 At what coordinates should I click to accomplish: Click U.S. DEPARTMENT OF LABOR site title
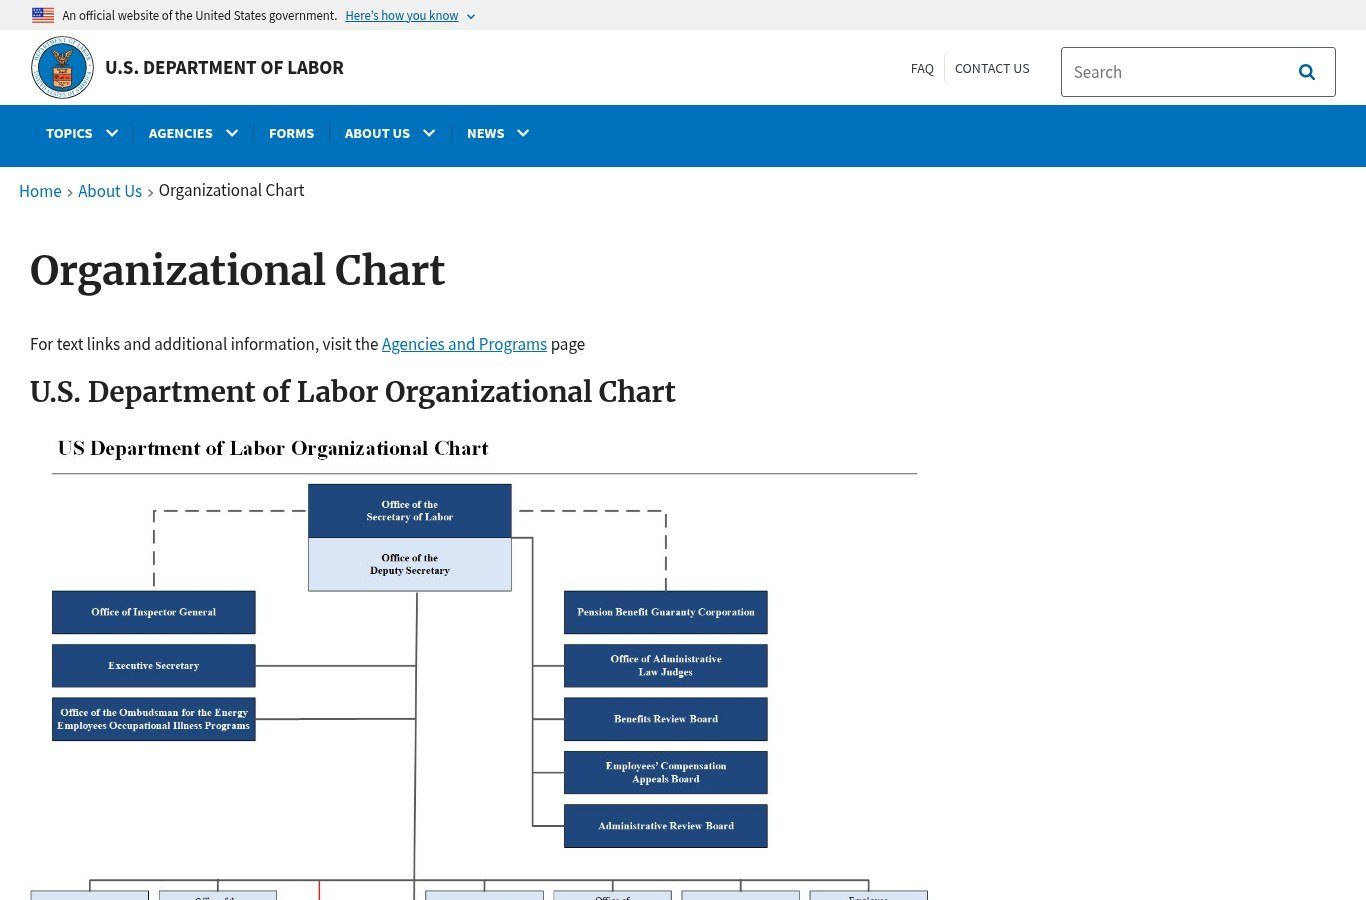point(224,67)
